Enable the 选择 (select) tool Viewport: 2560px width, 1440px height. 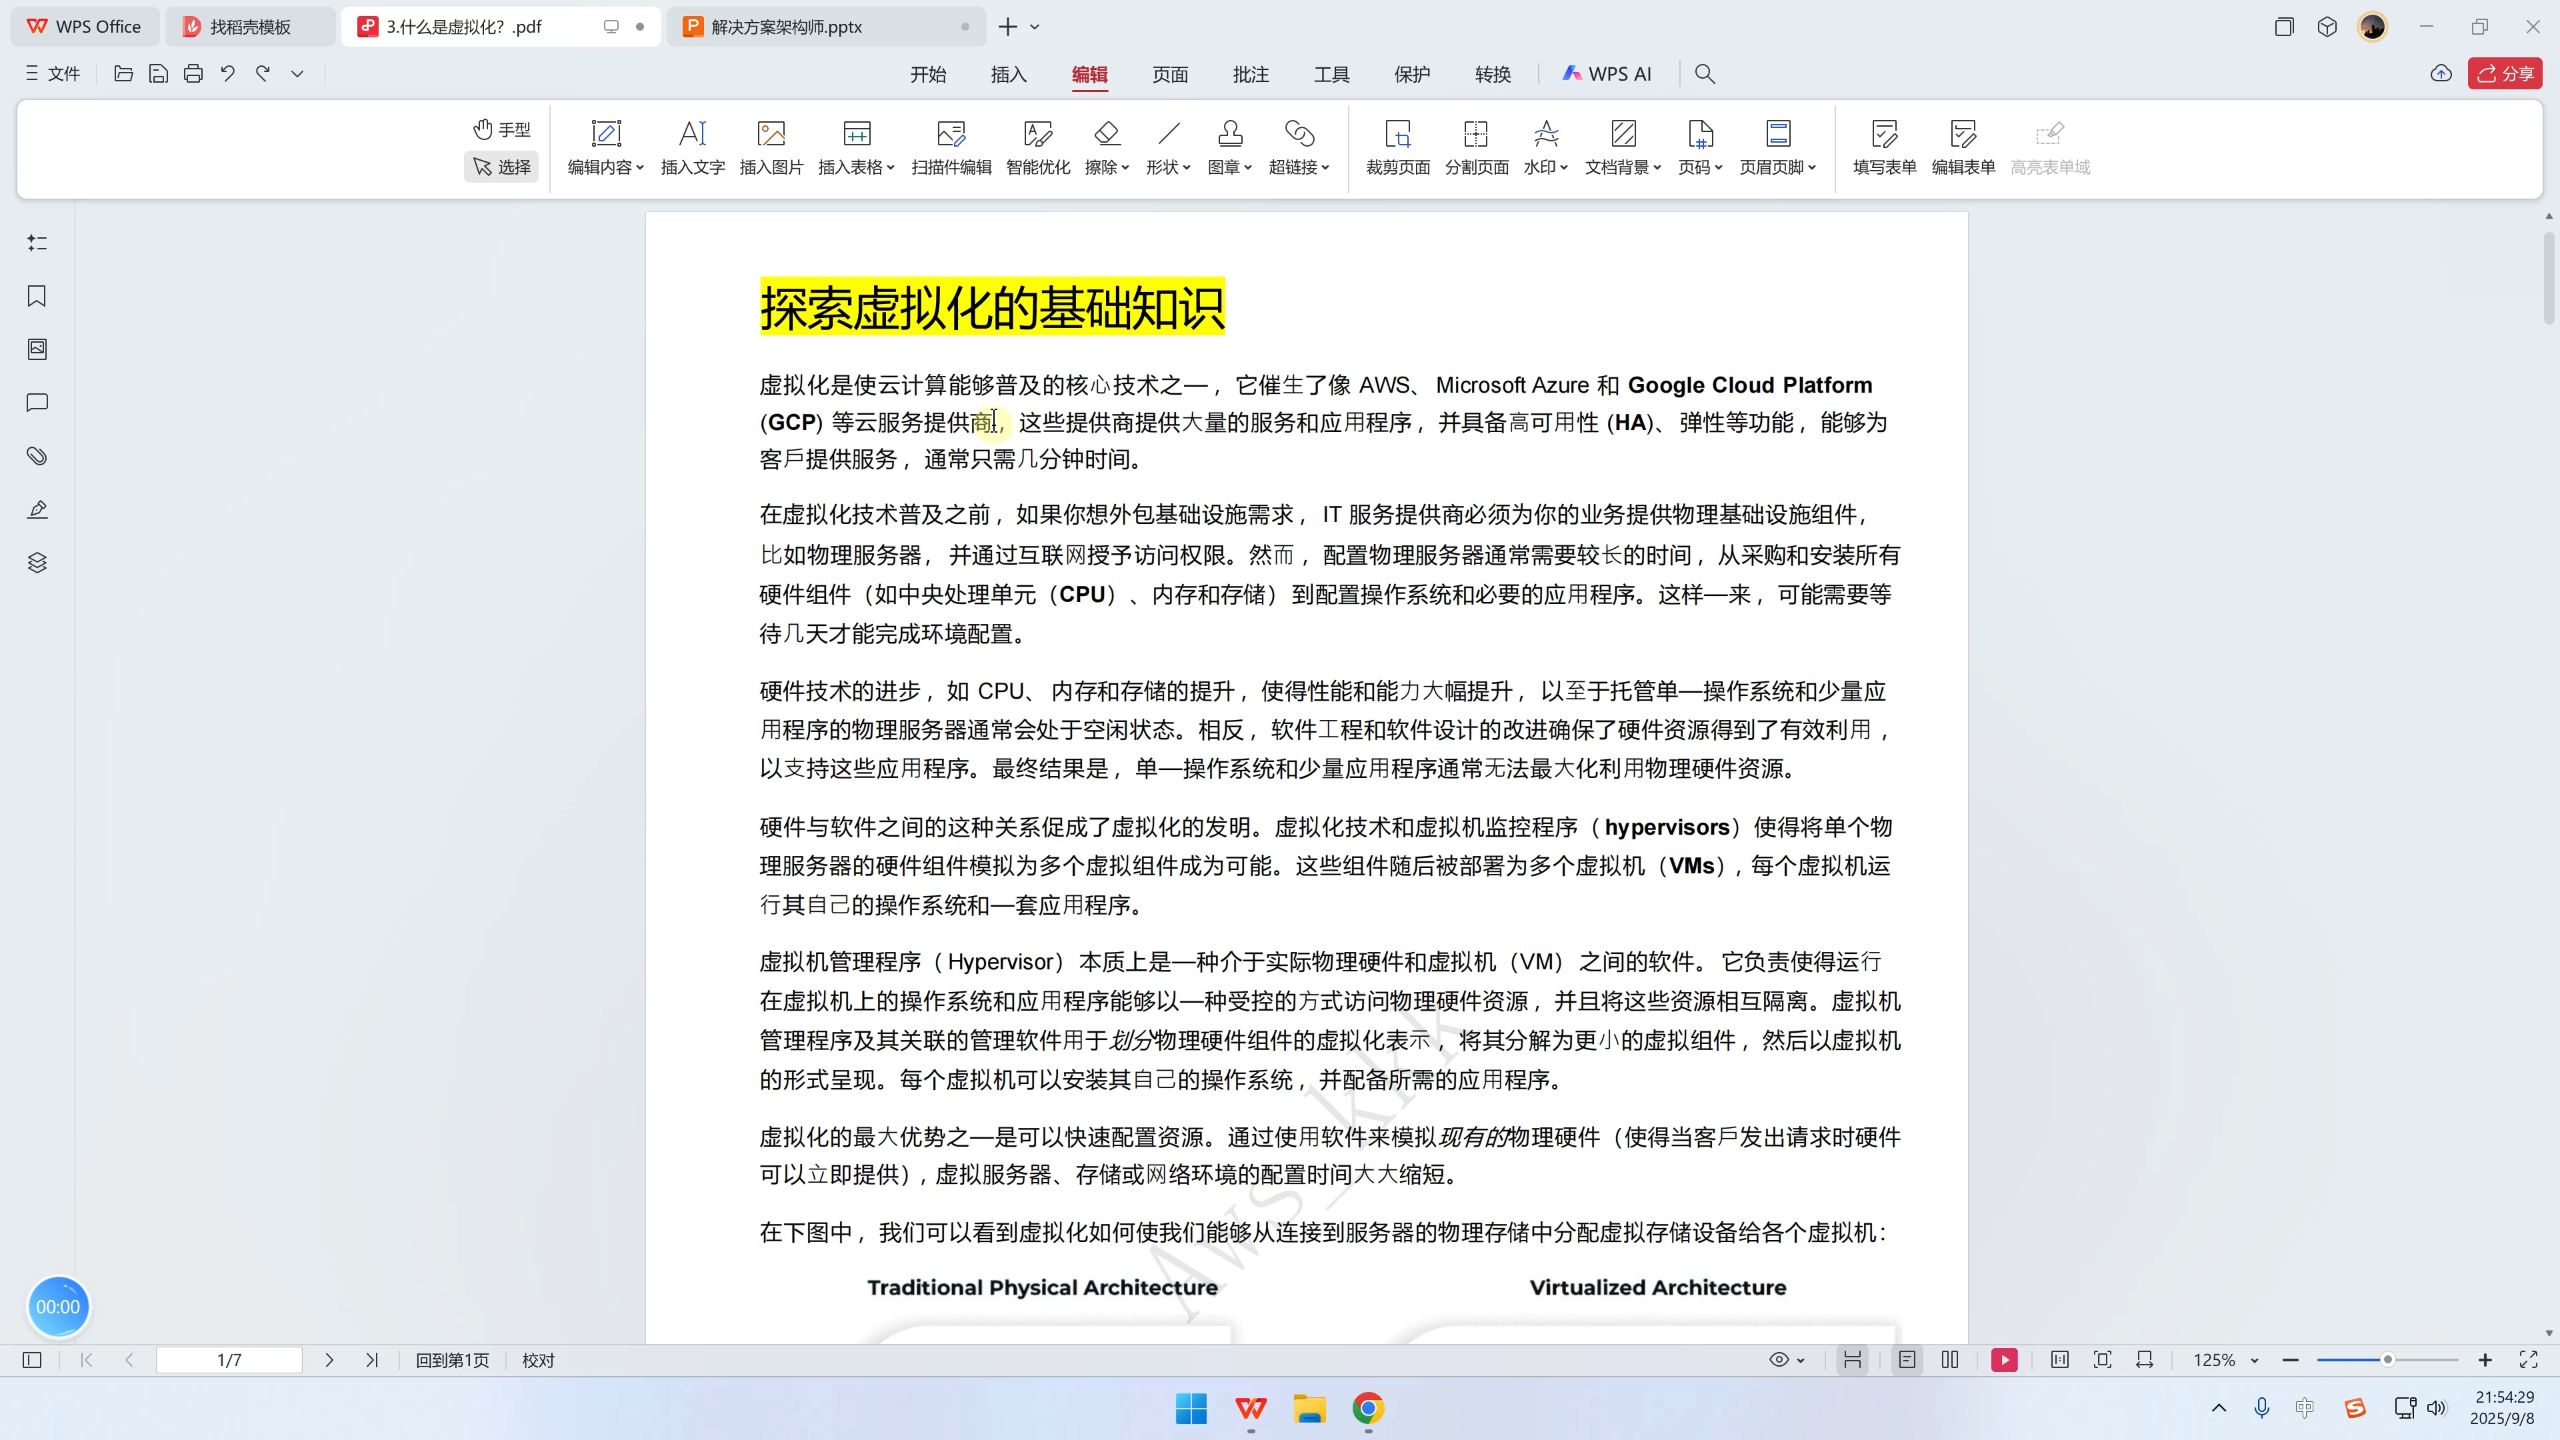pyautogui.click(x=501, y=166)
